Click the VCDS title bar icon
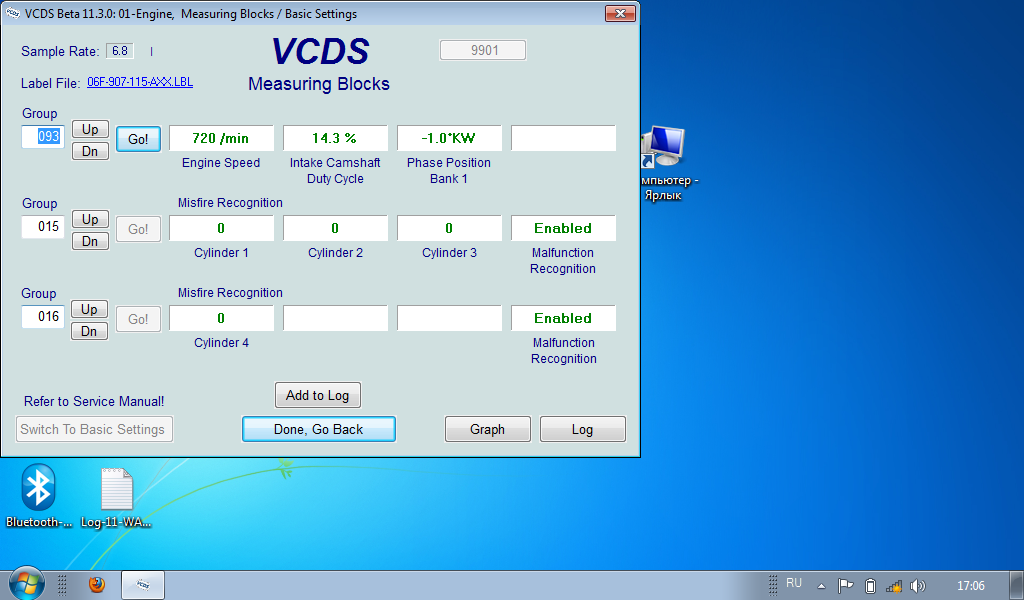This screenshot has width=1024, height=600. tap(13, 14)
